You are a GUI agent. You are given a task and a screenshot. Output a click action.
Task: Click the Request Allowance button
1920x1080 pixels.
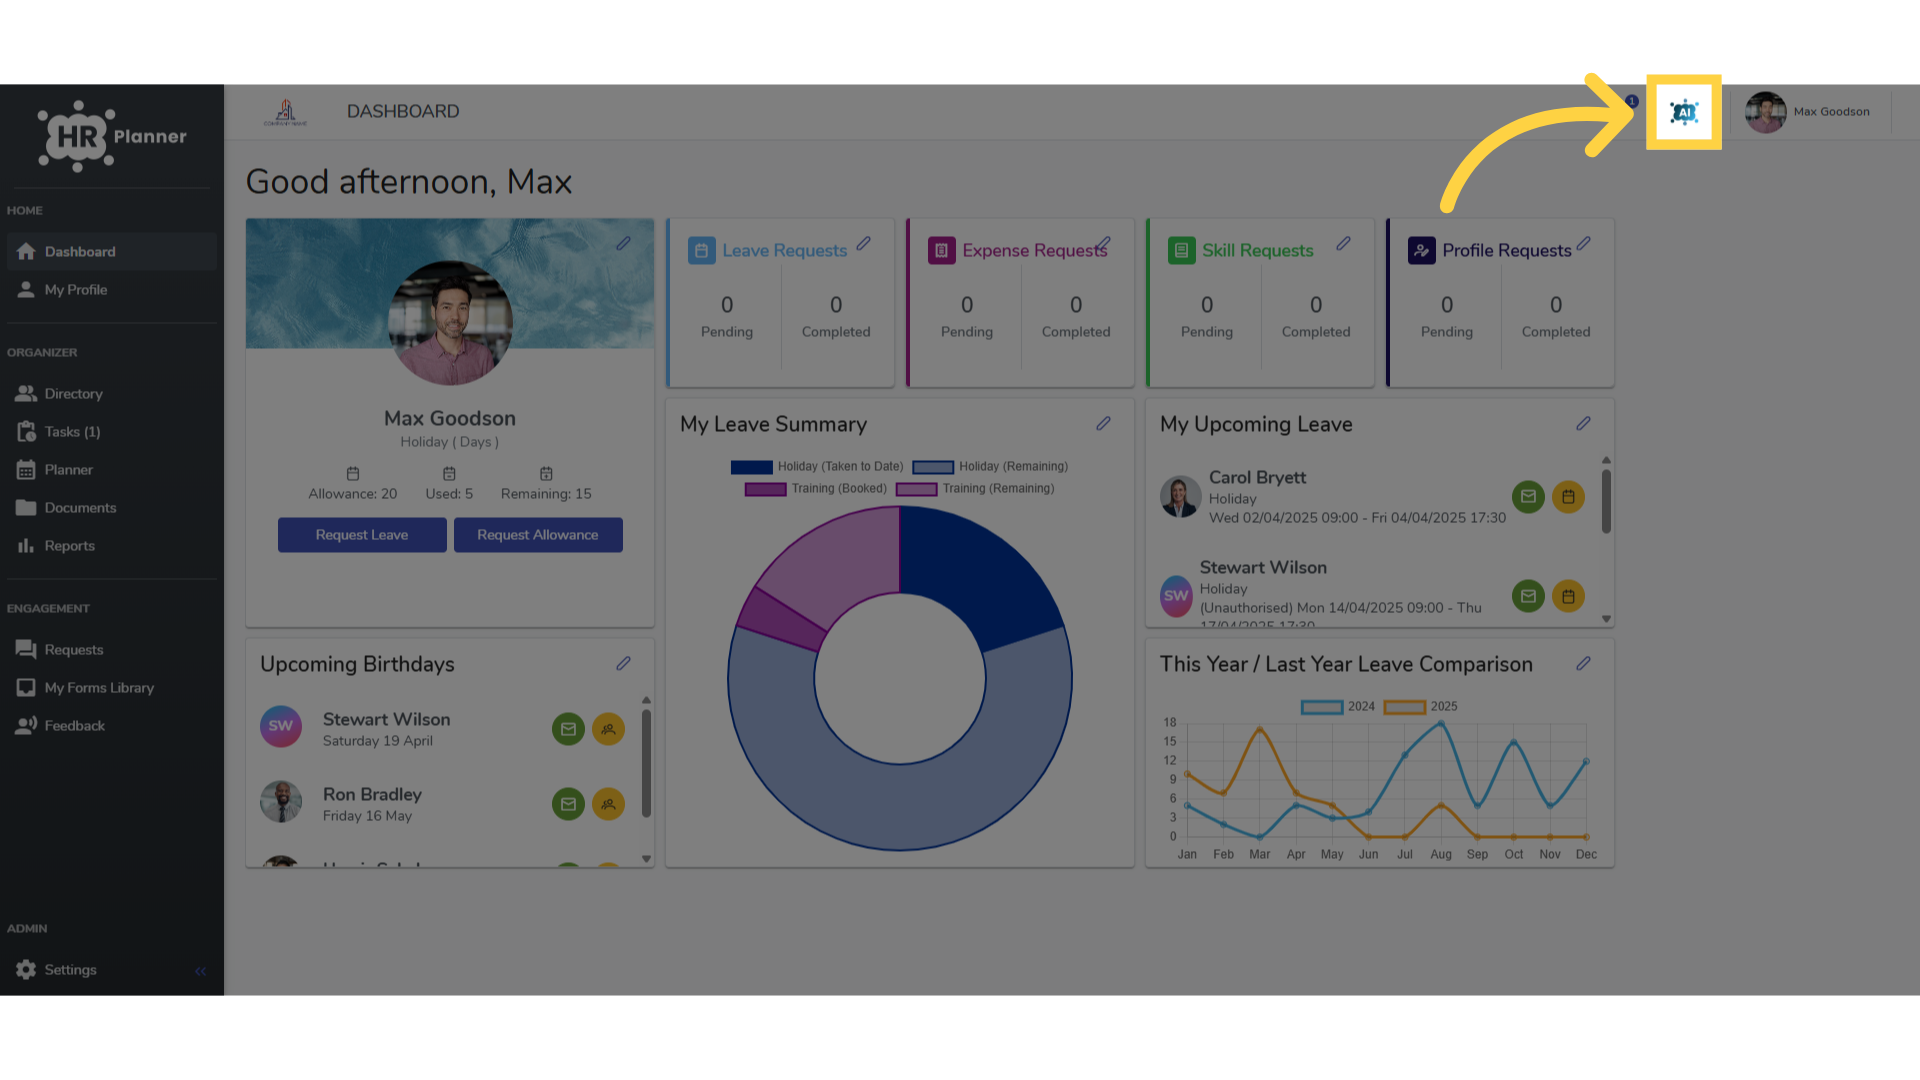point(538,535)
